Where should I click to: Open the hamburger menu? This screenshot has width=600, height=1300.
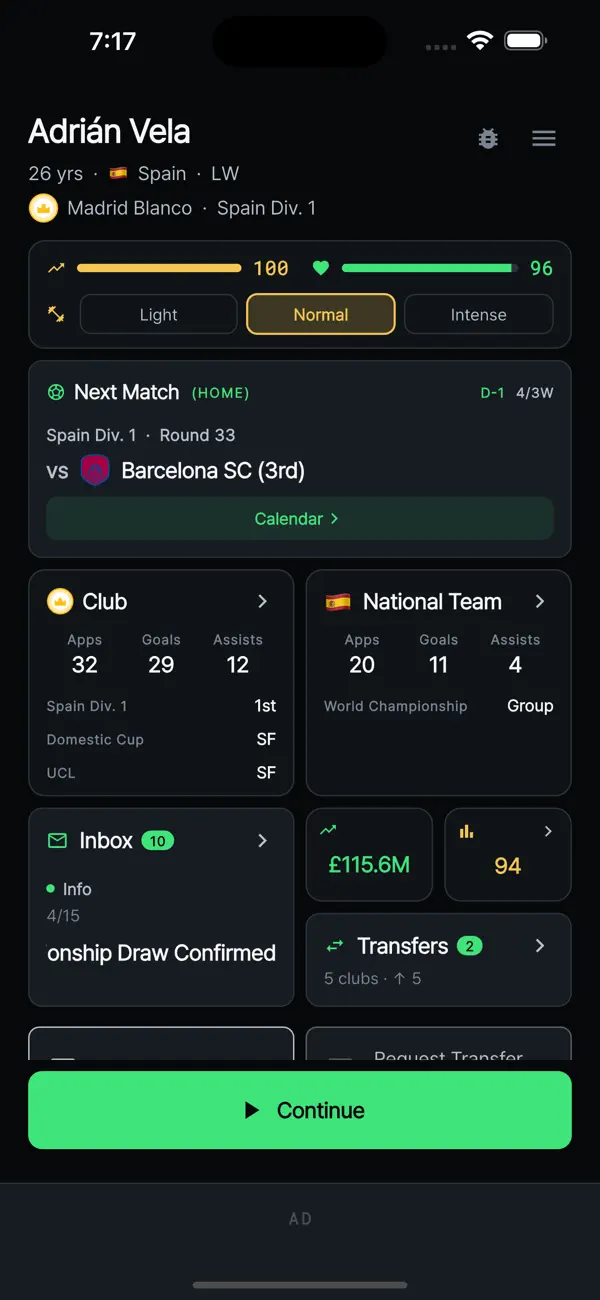click(544, 139)
